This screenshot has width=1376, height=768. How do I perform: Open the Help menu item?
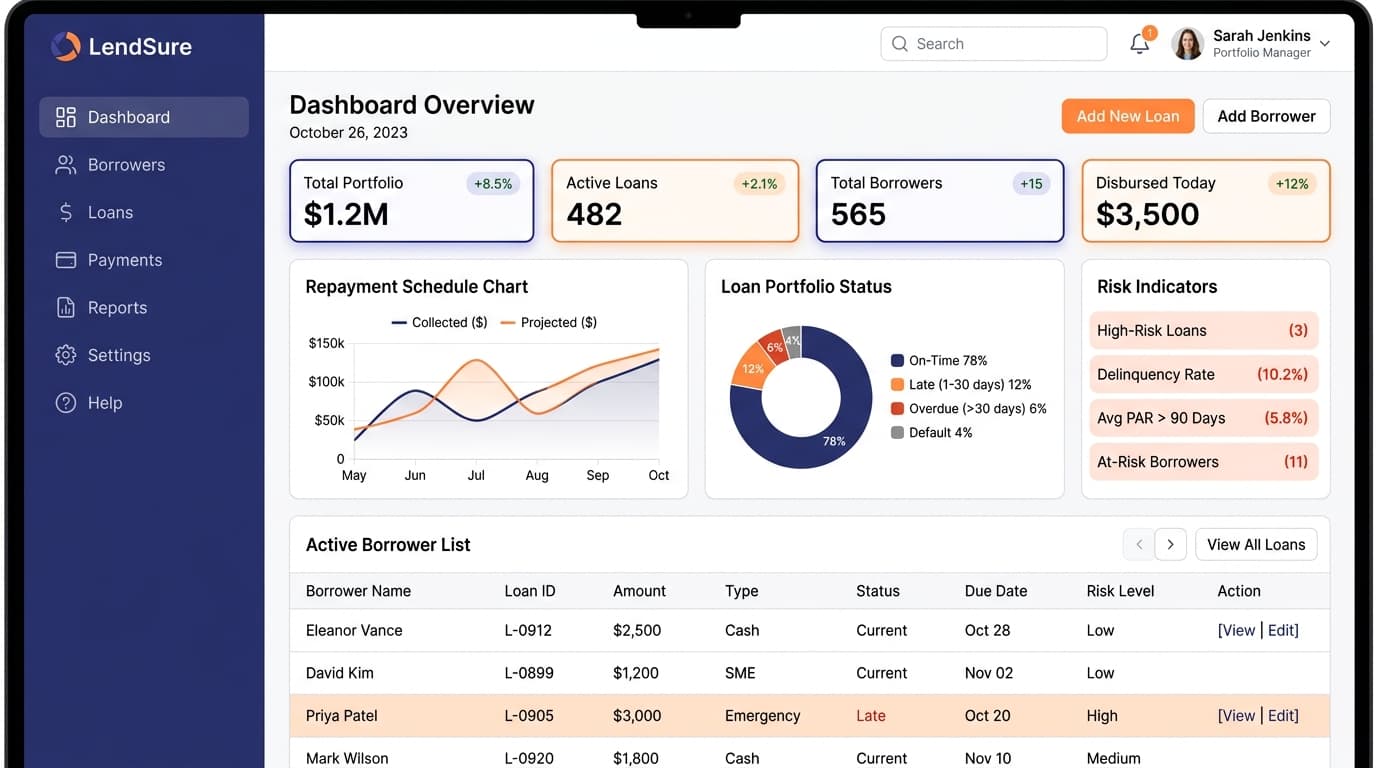tap(144, 403)
